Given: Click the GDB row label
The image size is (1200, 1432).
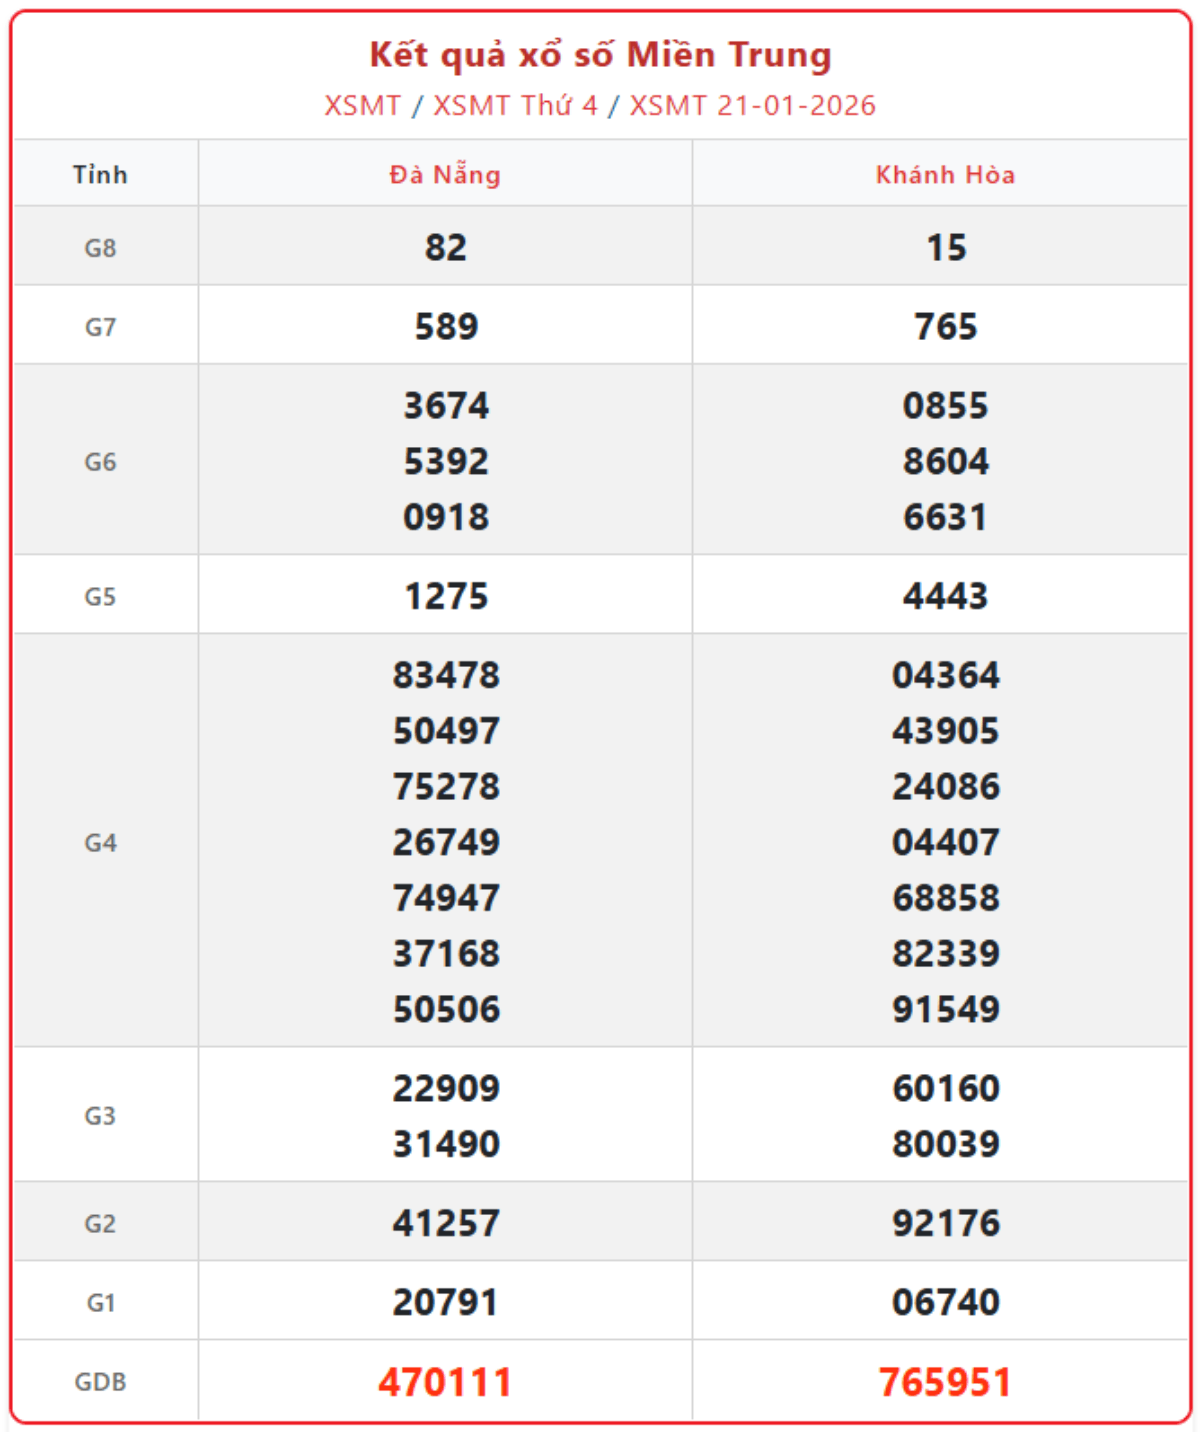Looking at the screenshot, I should 100,1382.
